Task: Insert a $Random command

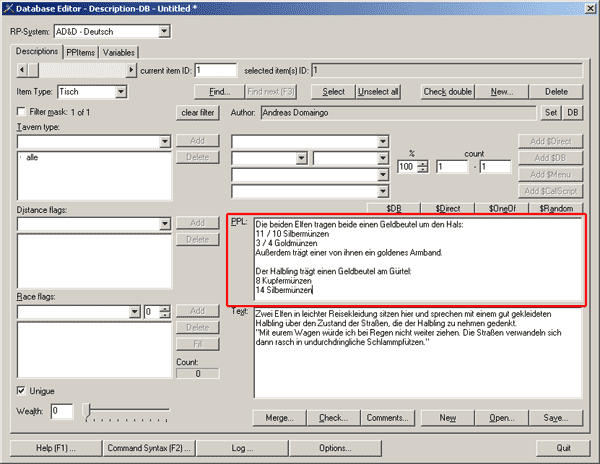Action: [554, 208]
